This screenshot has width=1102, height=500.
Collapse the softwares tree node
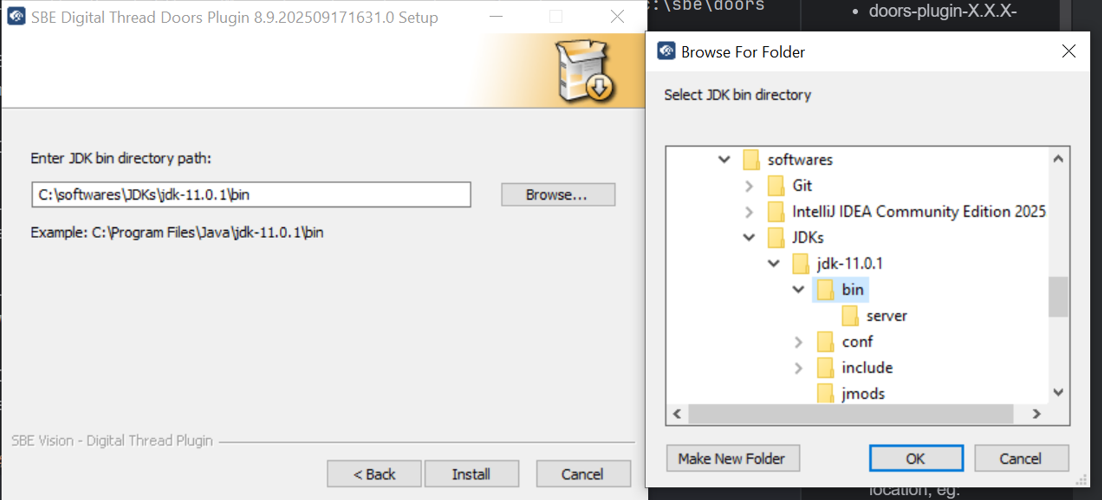click(x=724, y=160)
